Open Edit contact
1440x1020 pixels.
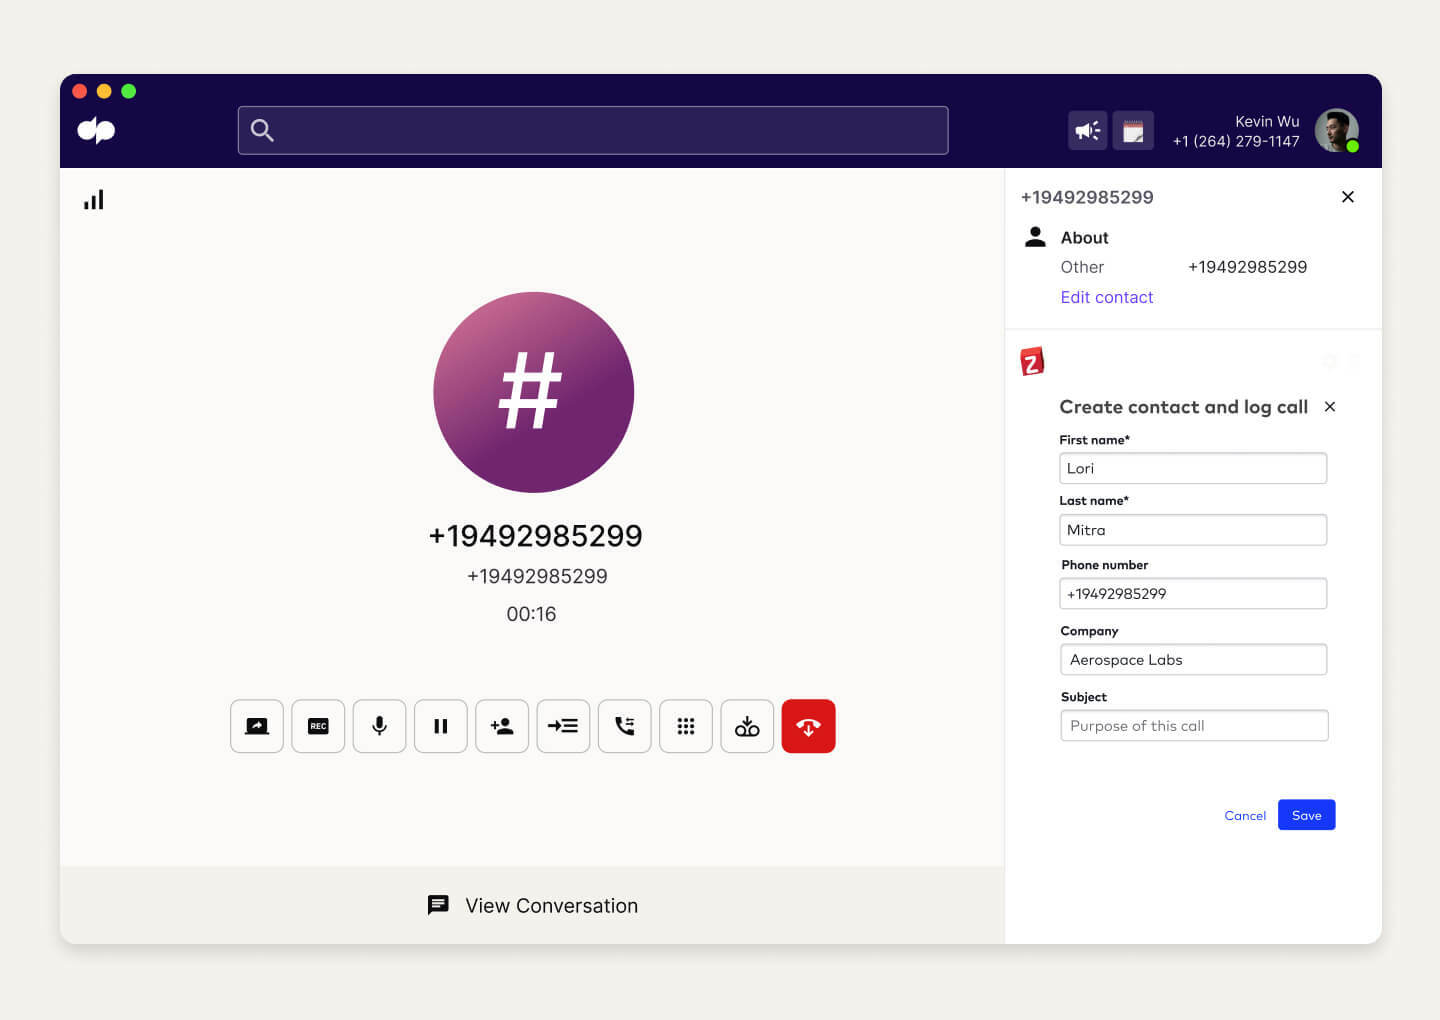click(x=1107, y=297)
